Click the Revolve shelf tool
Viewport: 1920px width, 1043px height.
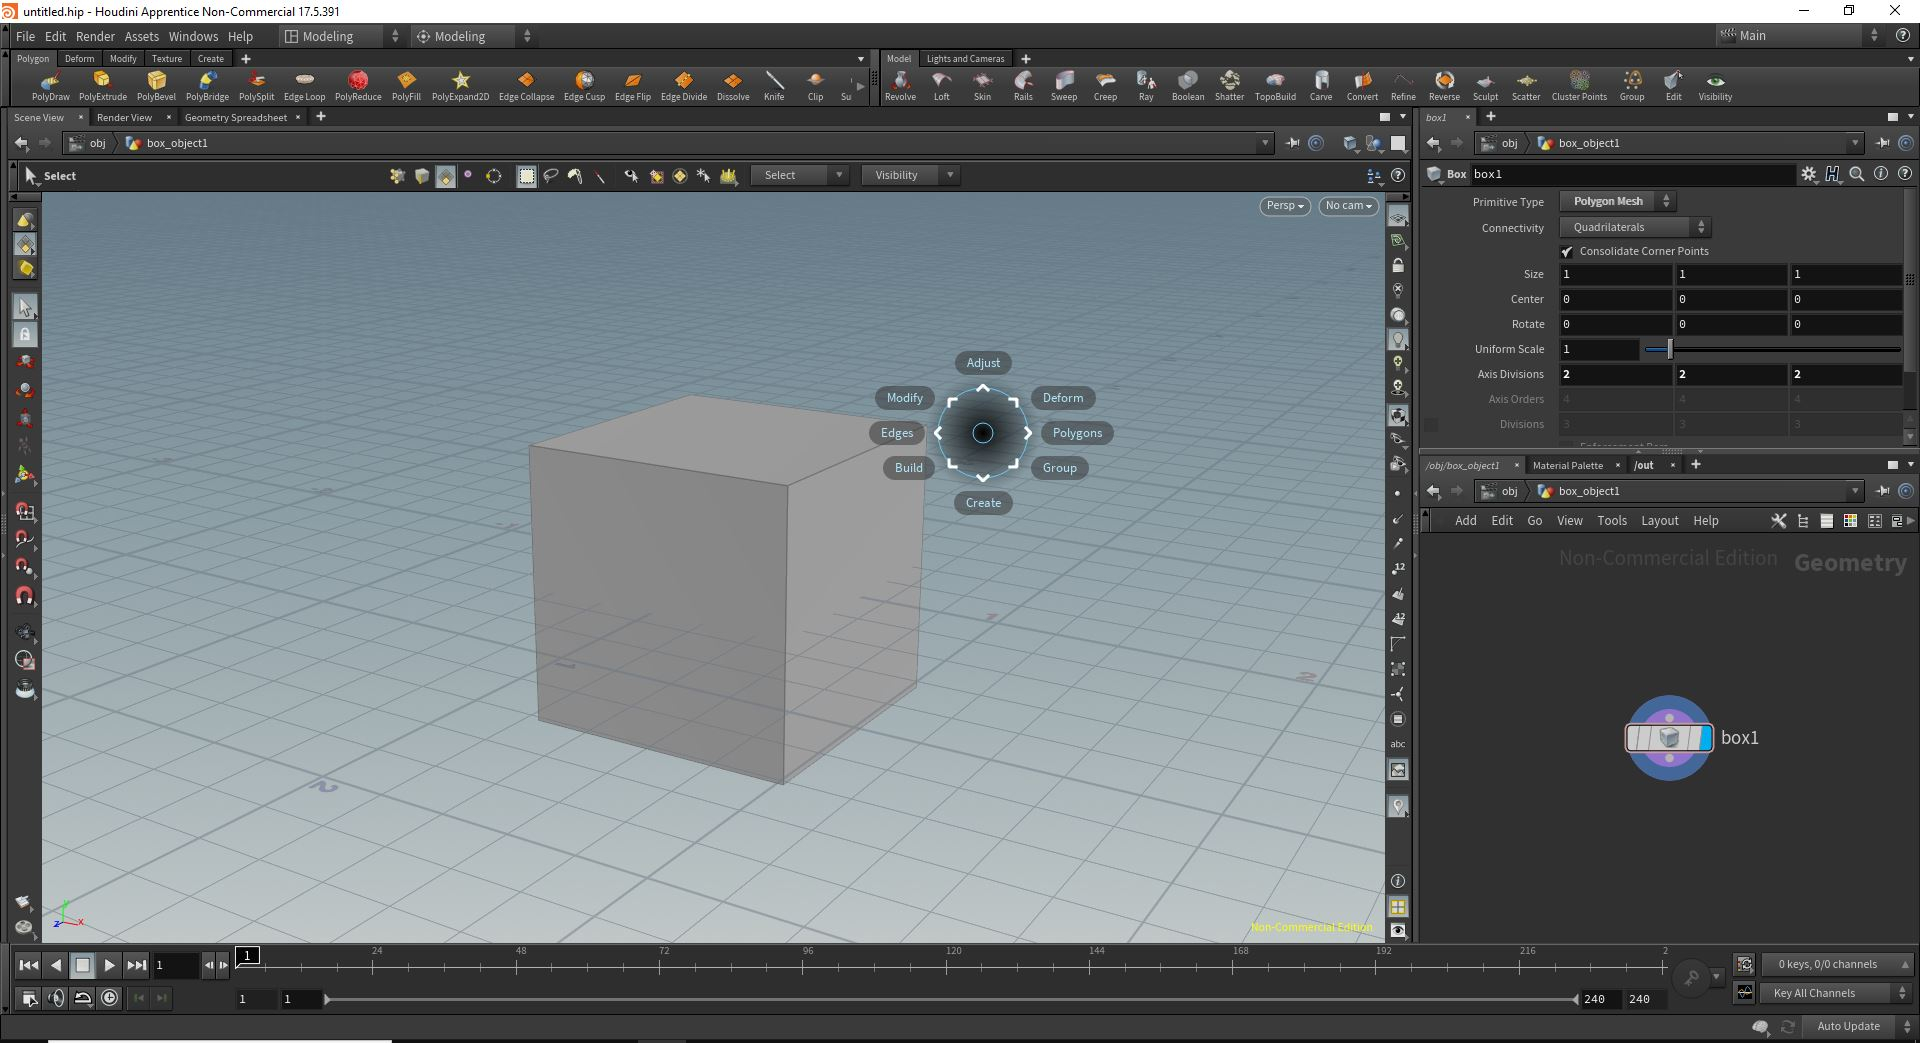tap(900, 86)
